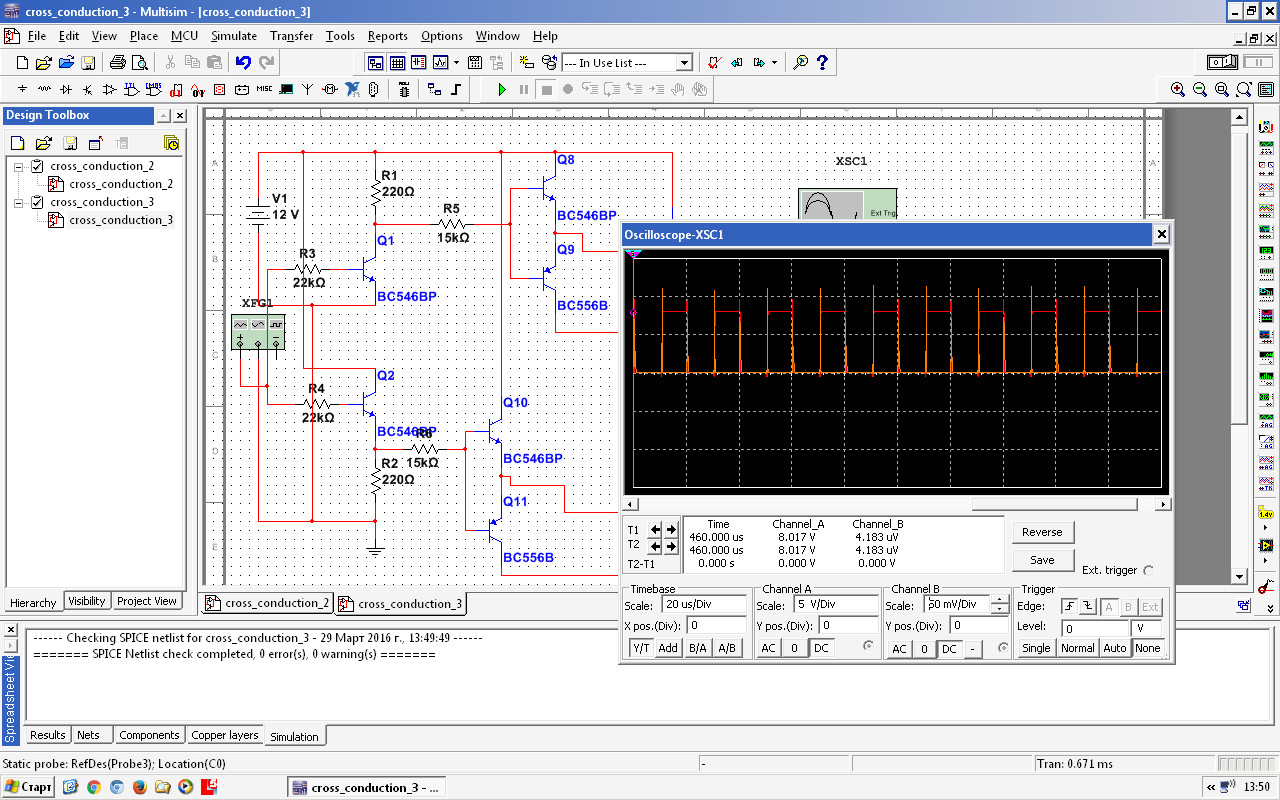The height and width of the screenshot is (800, 1280).
Task: Open Design Toolbox panel dropdown arrow
Action: 165,116
